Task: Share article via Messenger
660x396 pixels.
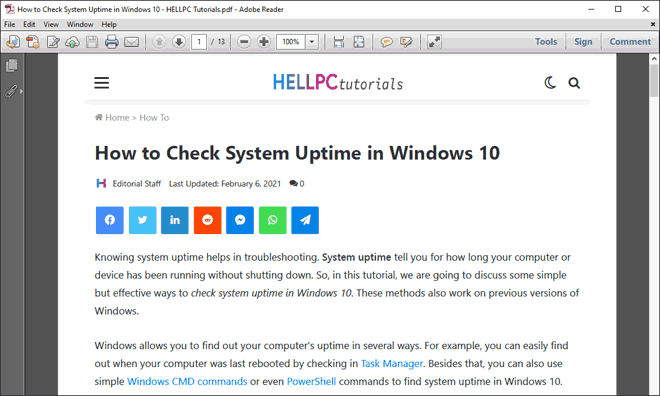Action: (x=240, y=220)
